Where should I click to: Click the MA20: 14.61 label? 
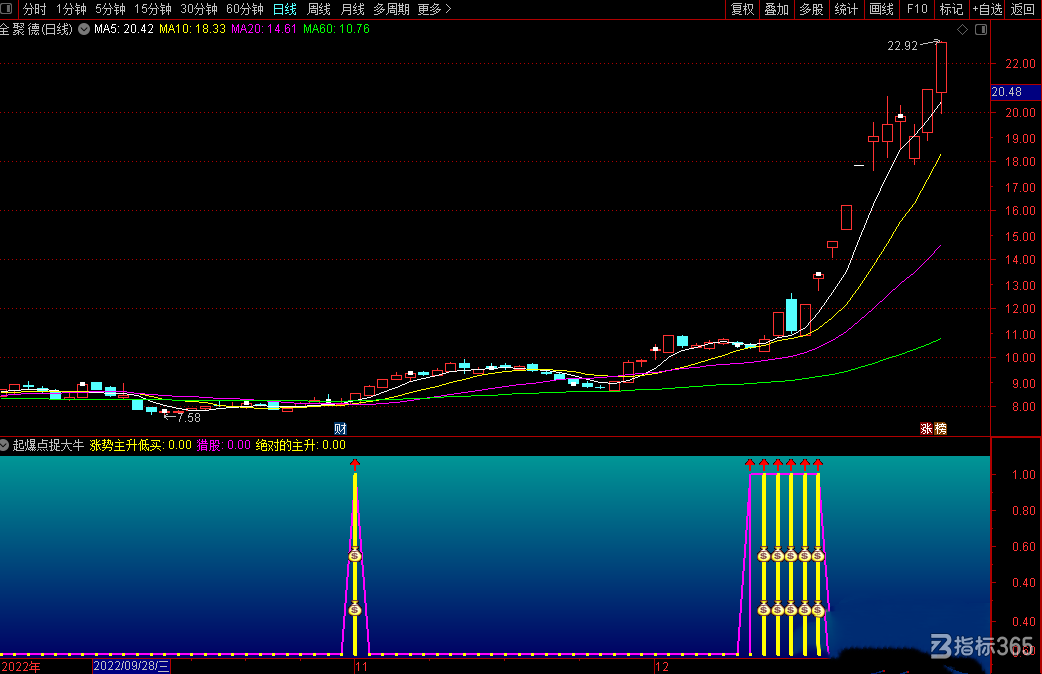pos(264,29)
